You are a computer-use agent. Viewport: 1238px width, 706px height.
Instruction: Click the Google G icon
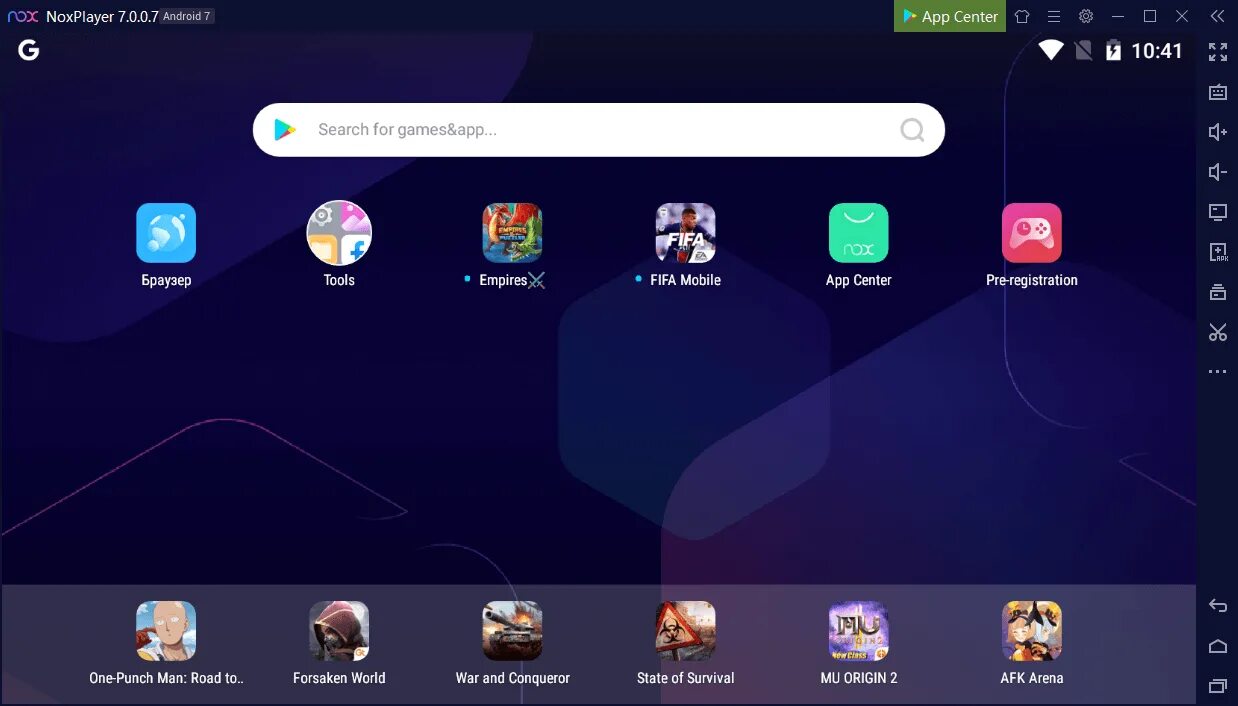click(x=29, y=50)
